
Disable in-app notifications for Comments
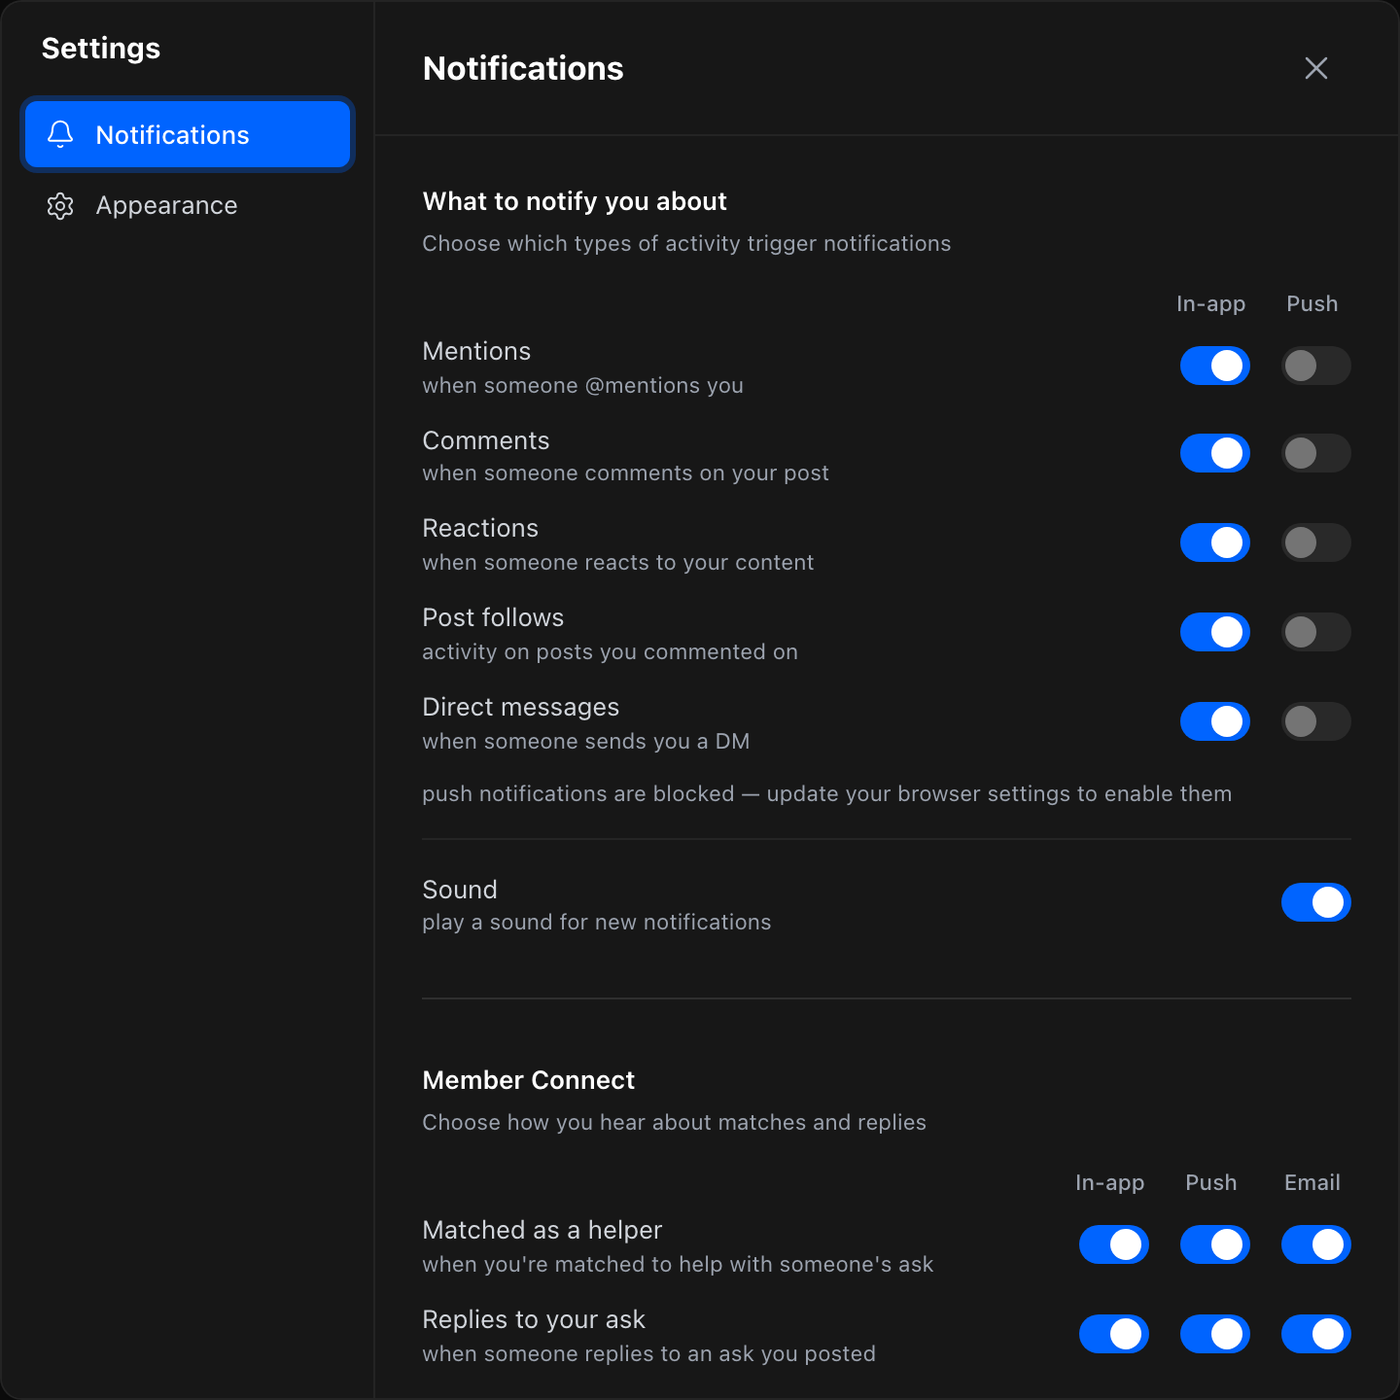tap(1215, 453)
